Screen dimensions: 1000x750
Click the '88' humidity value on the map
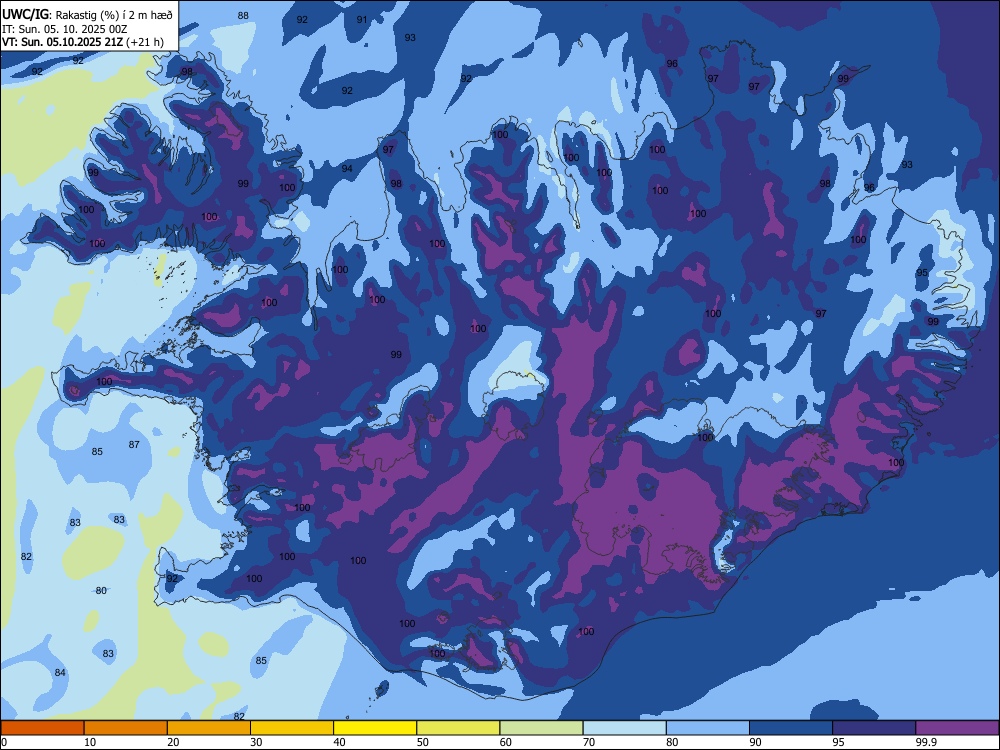pyautogui.click(x=243, y=15)
